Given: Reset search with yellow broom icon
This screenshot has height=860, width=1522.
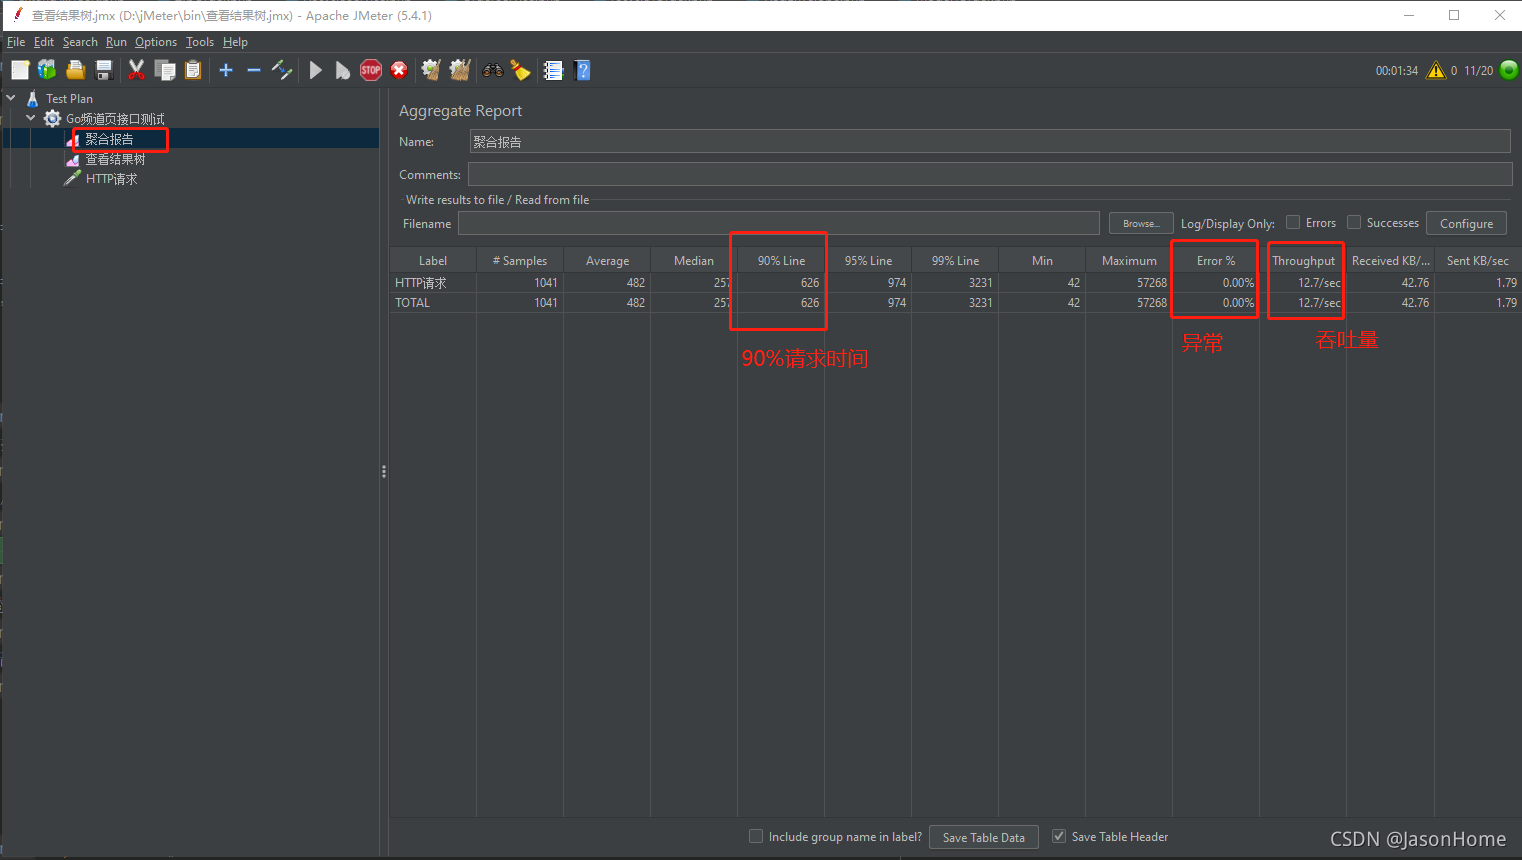Looking at the screenshot, I should pos(520,70).
